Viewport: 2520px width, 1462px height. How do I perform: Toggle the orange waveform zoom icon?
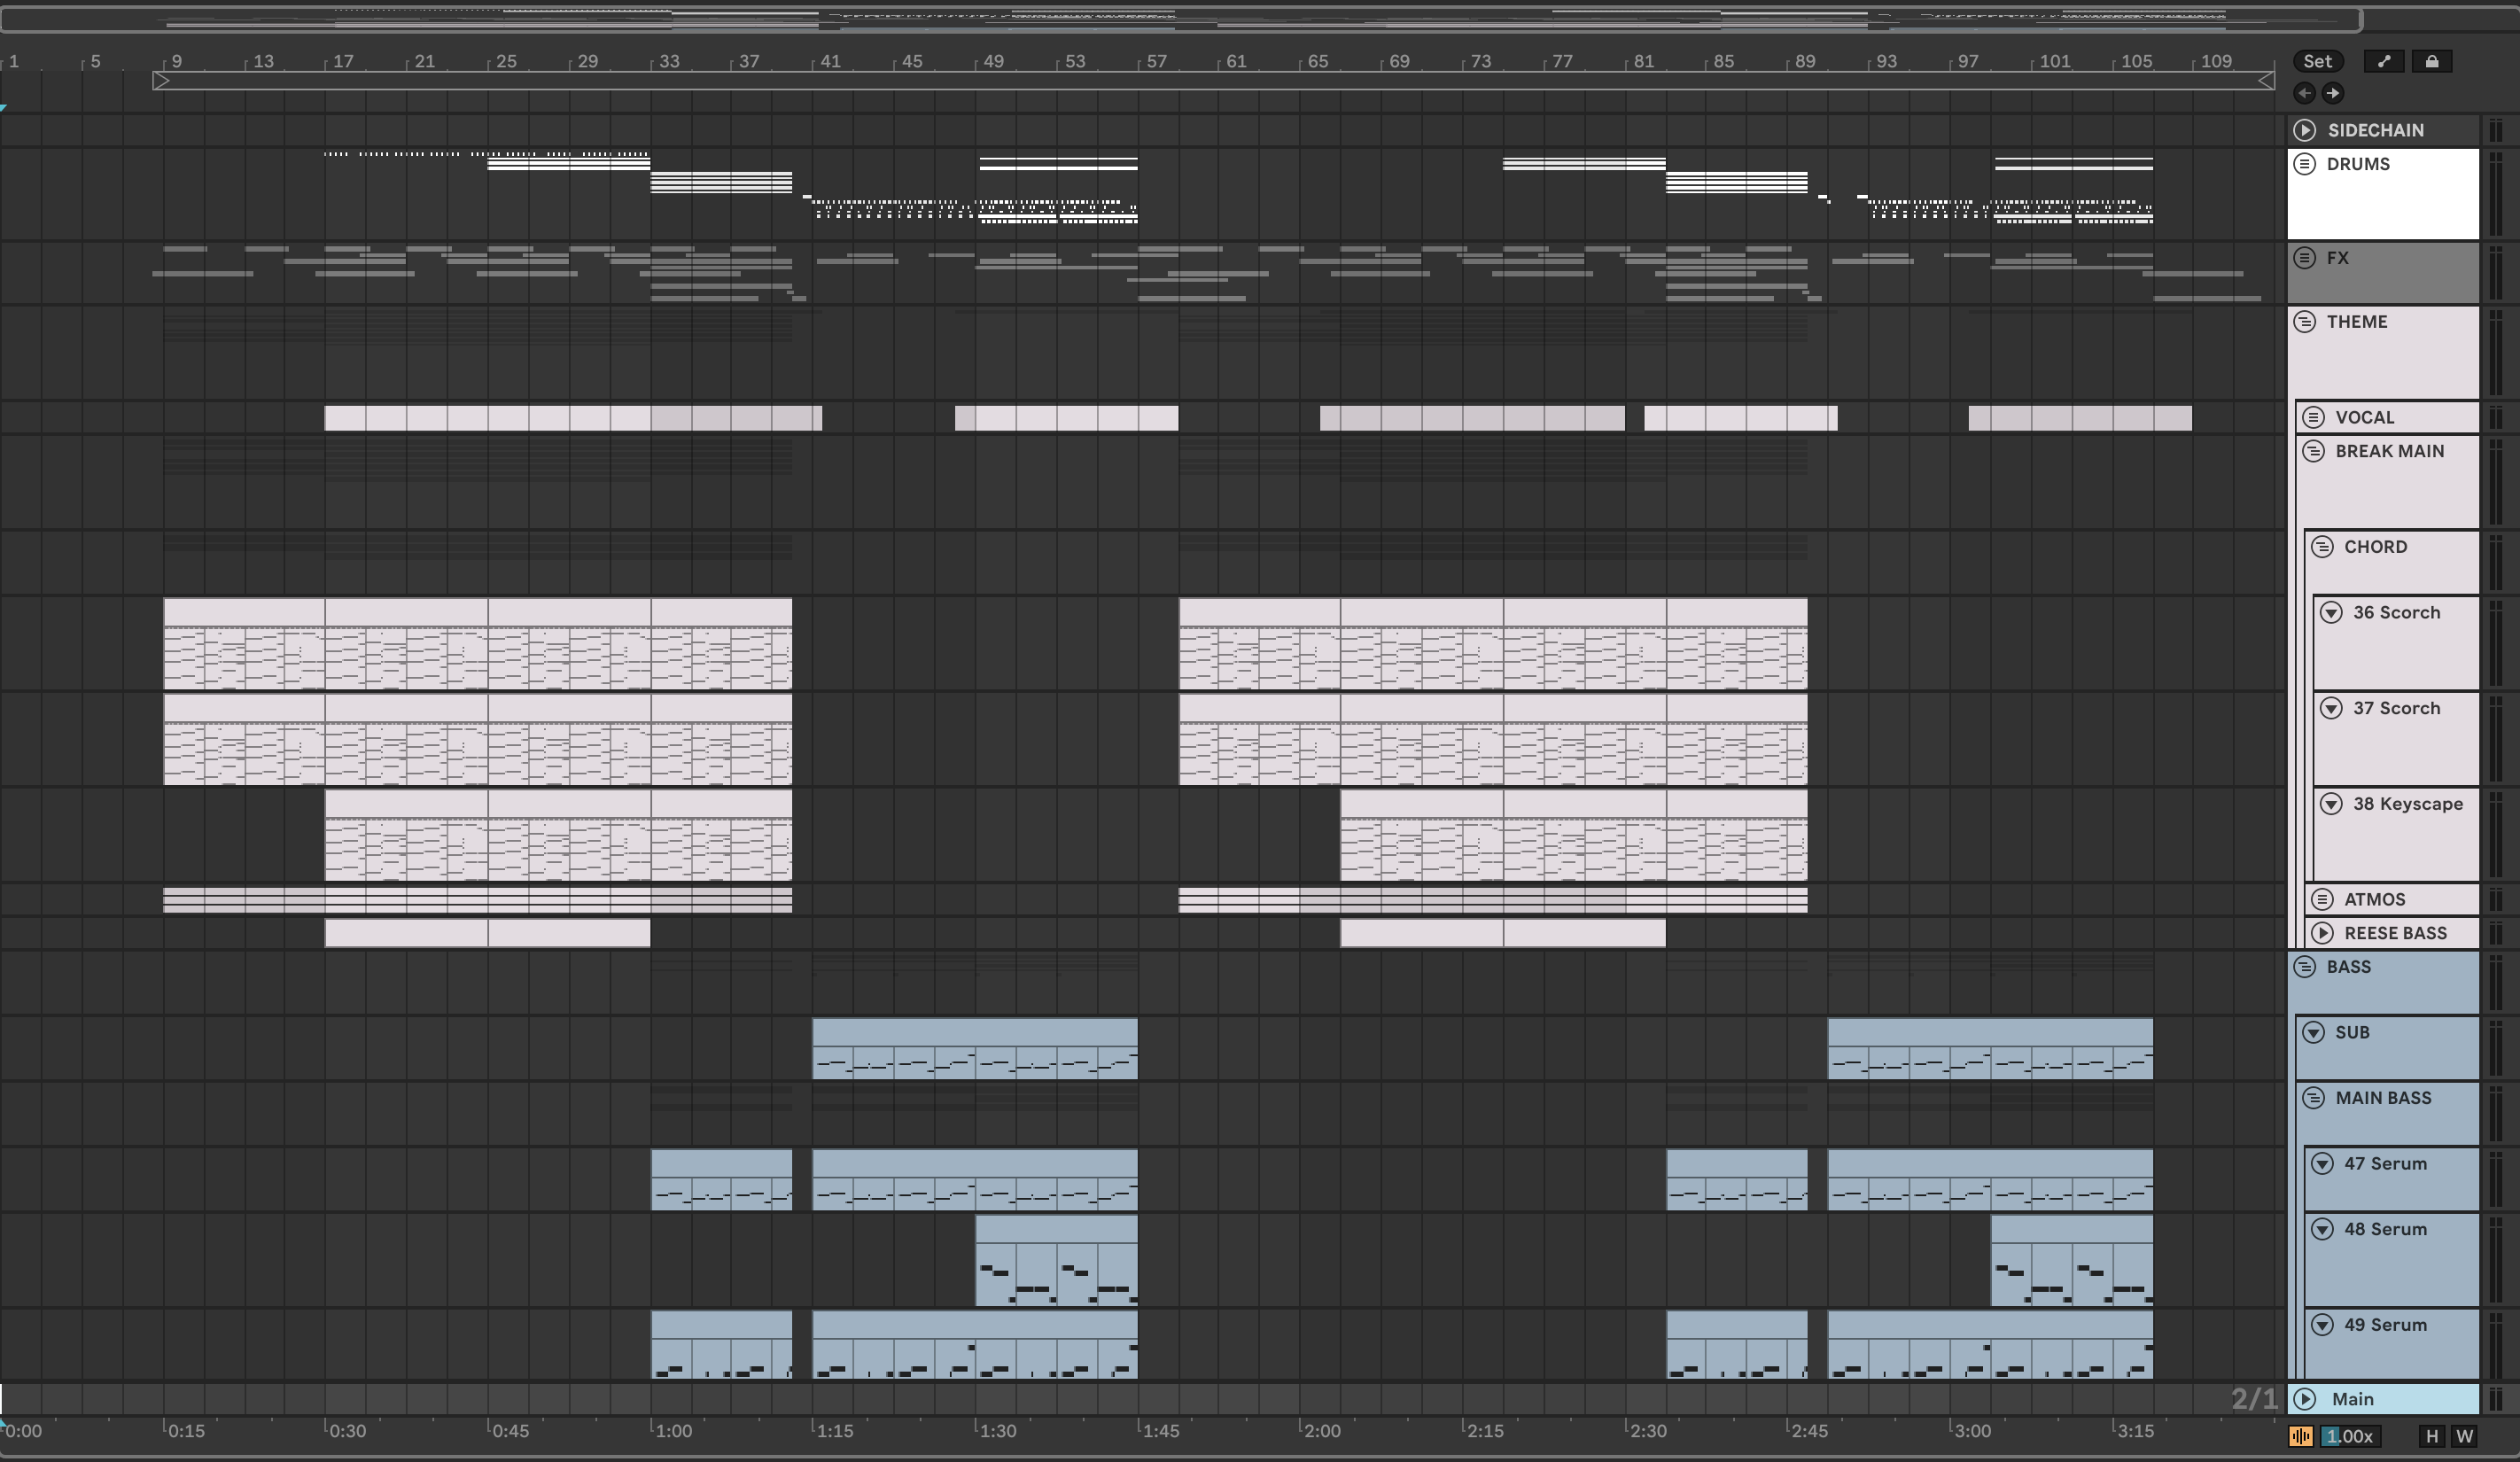click(2300, 1437)
